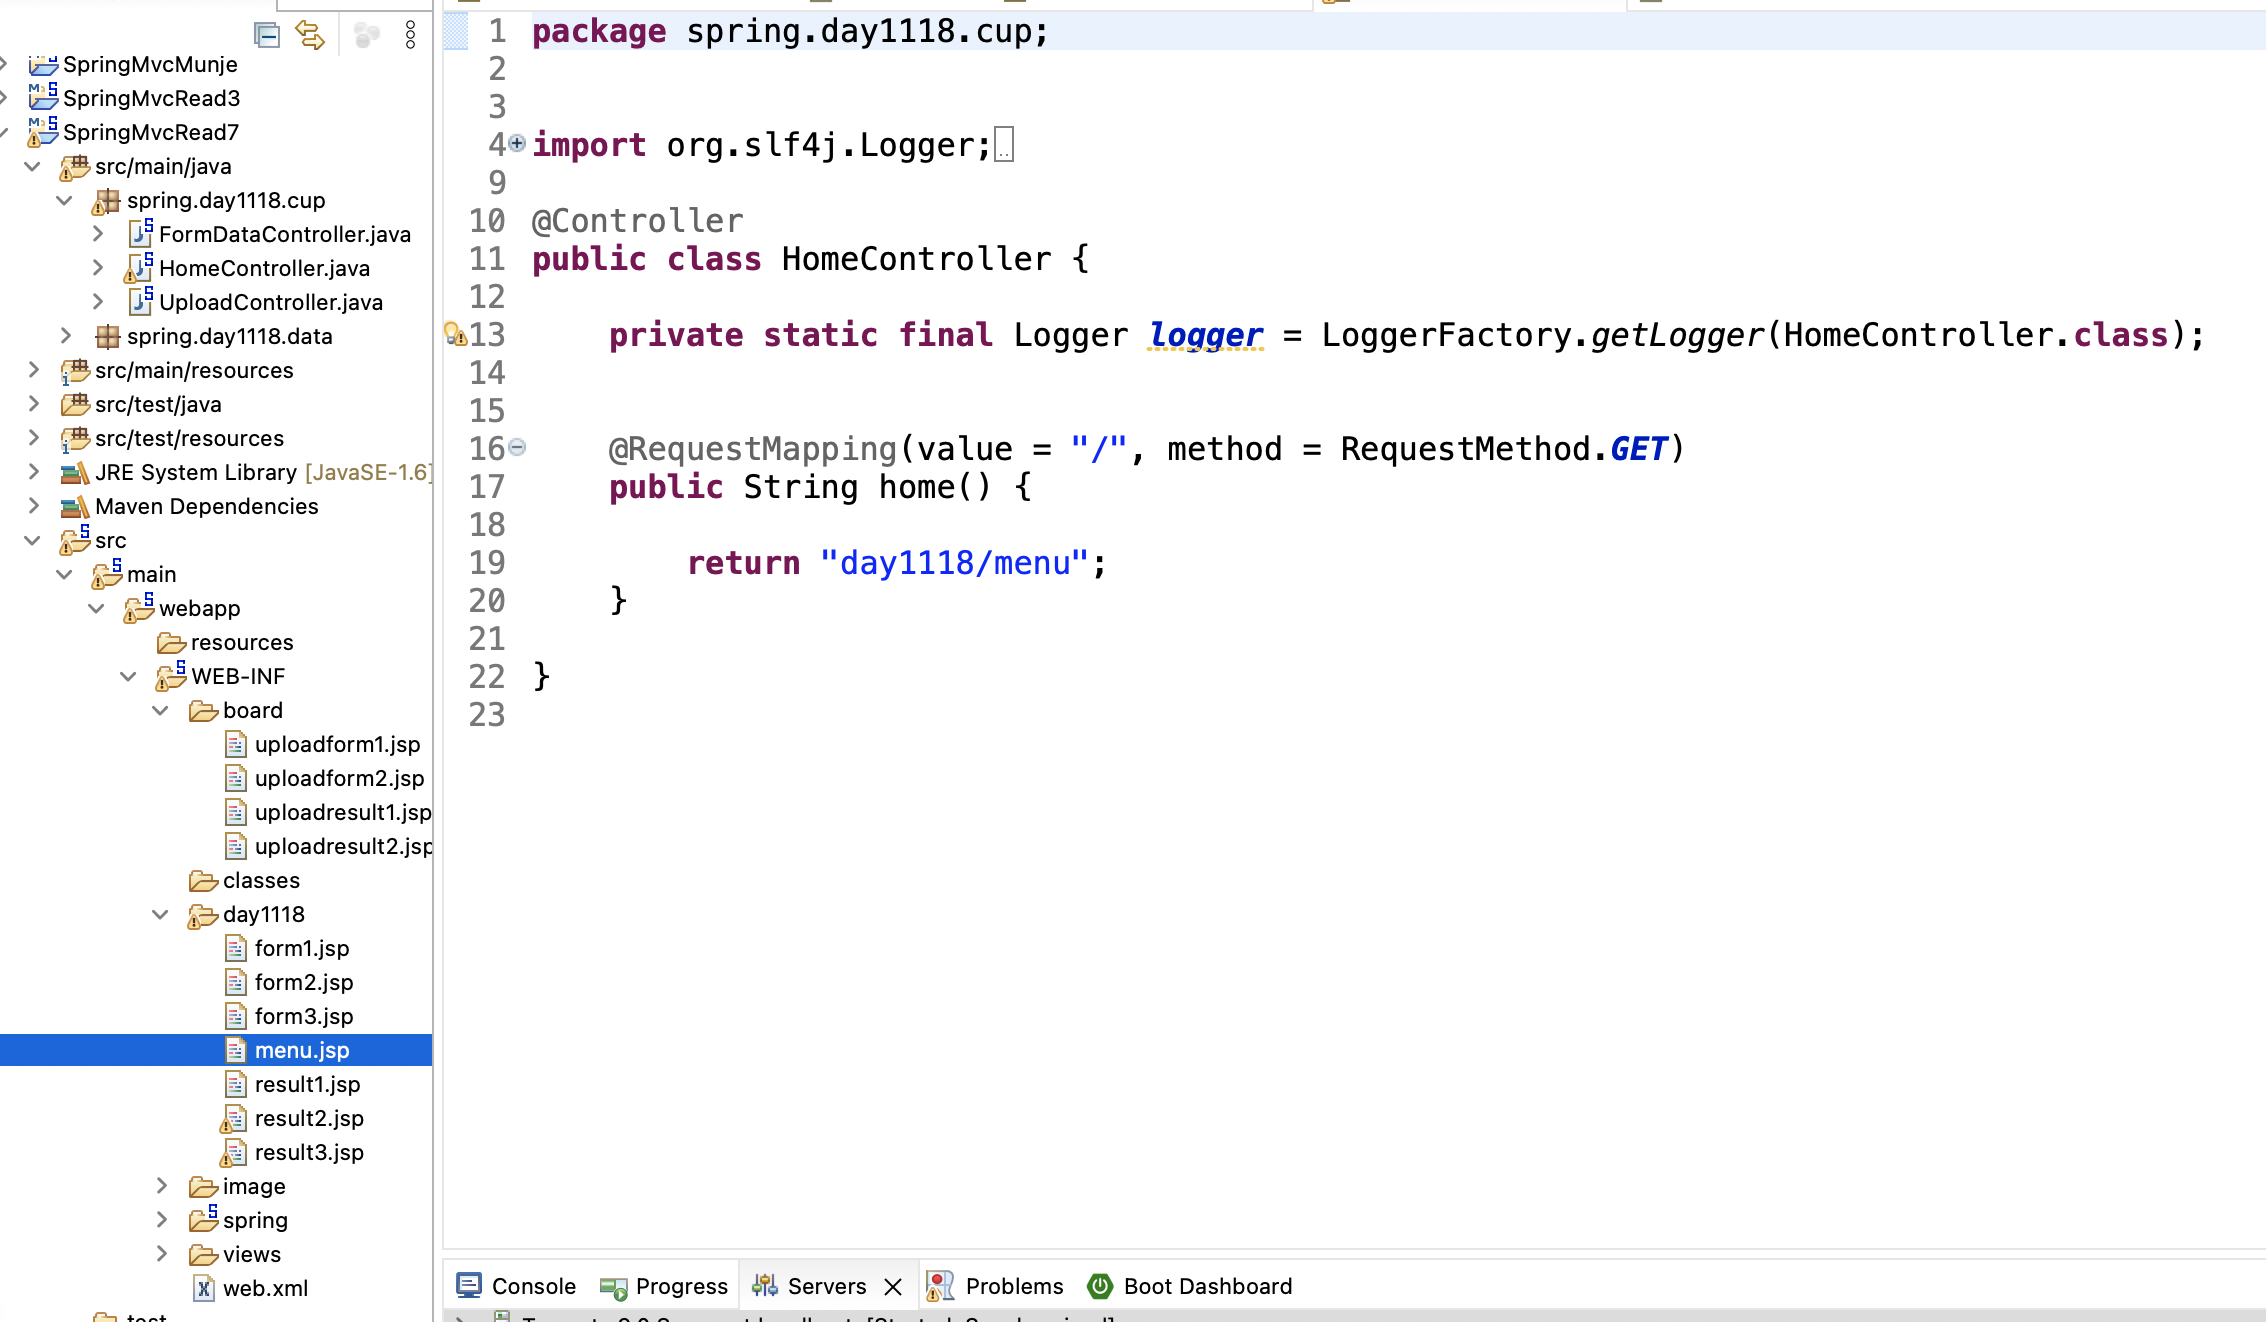
Task: Click Collapse All icon in Package Explorer
Action: [x=267, y=36]
